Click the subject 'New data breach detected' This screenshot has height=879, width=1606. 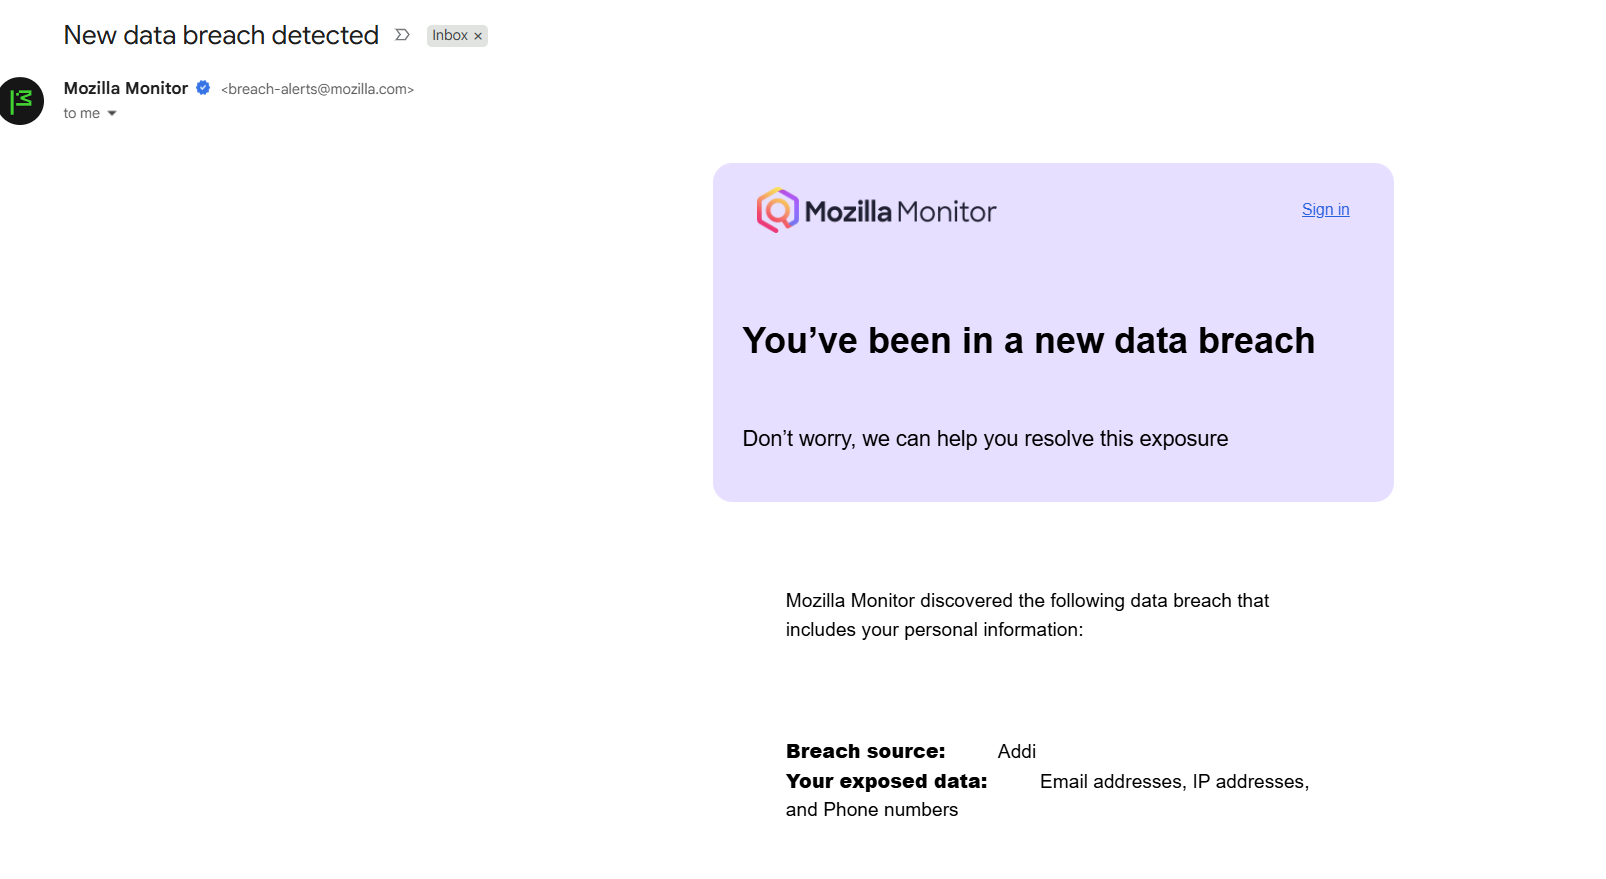221,35
